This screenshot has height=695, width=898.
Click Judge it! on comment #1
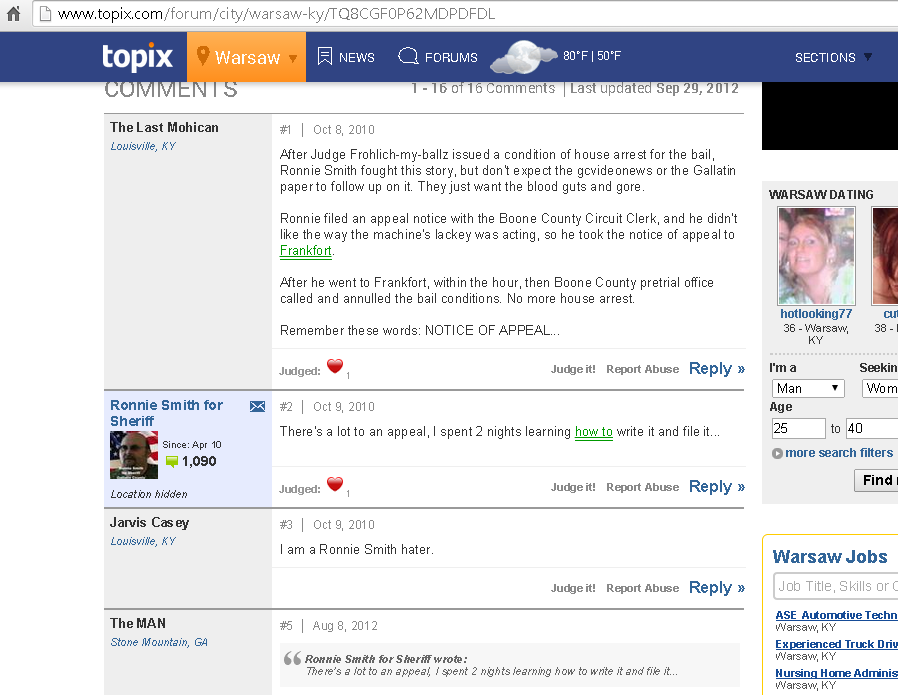click(573, 369)
